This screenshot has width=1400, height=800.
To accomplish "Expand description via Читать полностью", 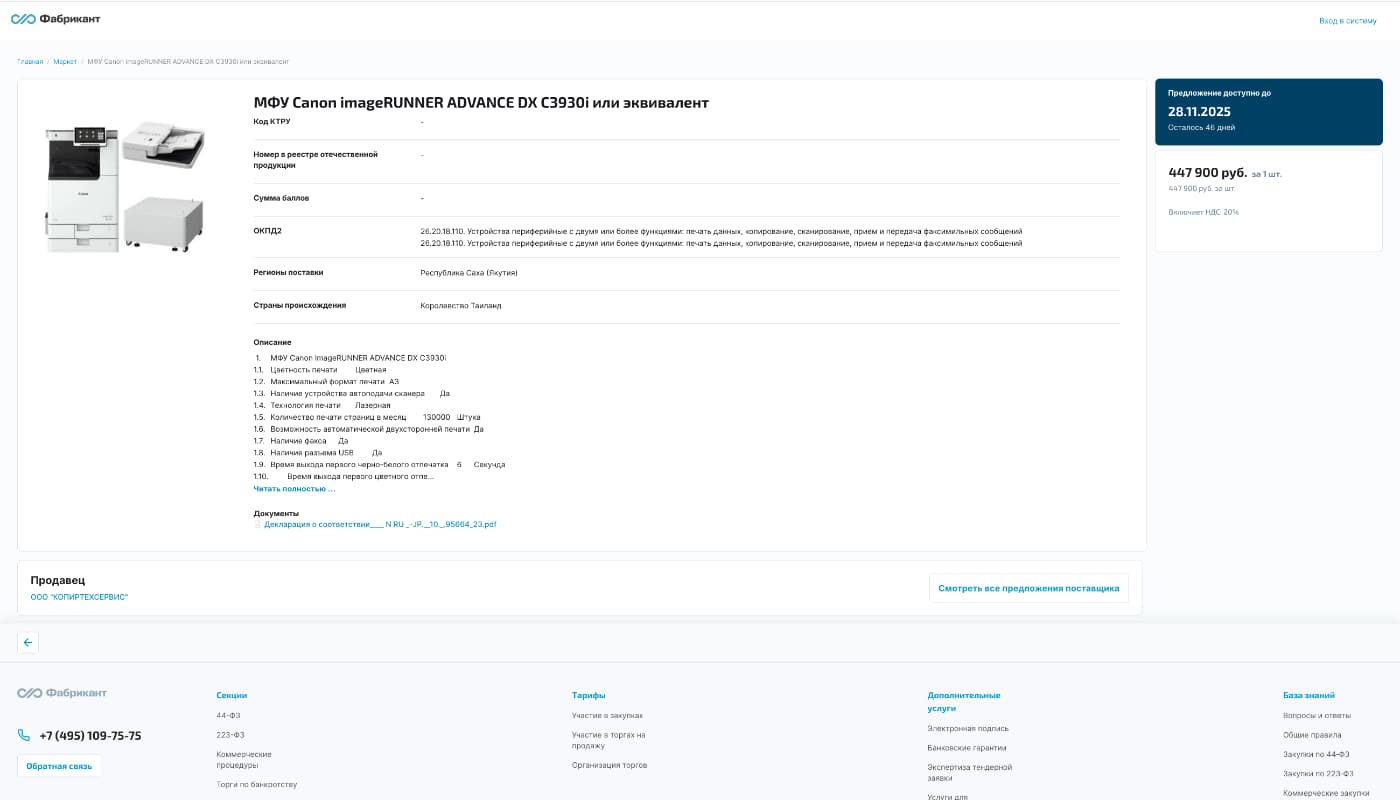I will click(x=294, y=489).
